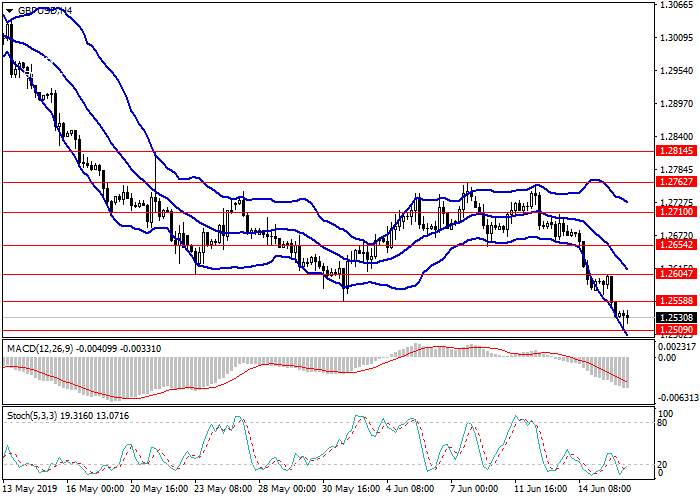The height and width of the screenshot is (500, 700).
Task: Click the 1.30665 value on the price scale
Action: pos(676,5)
